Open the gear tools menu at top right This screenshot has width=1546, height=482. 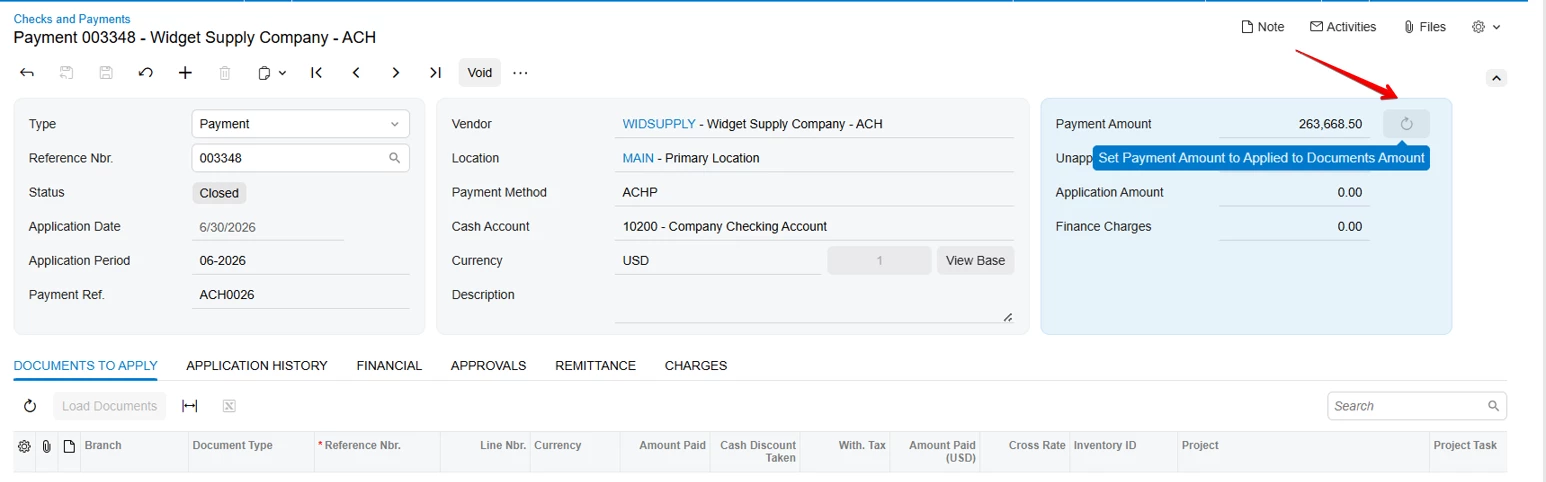click(1486, 27)
